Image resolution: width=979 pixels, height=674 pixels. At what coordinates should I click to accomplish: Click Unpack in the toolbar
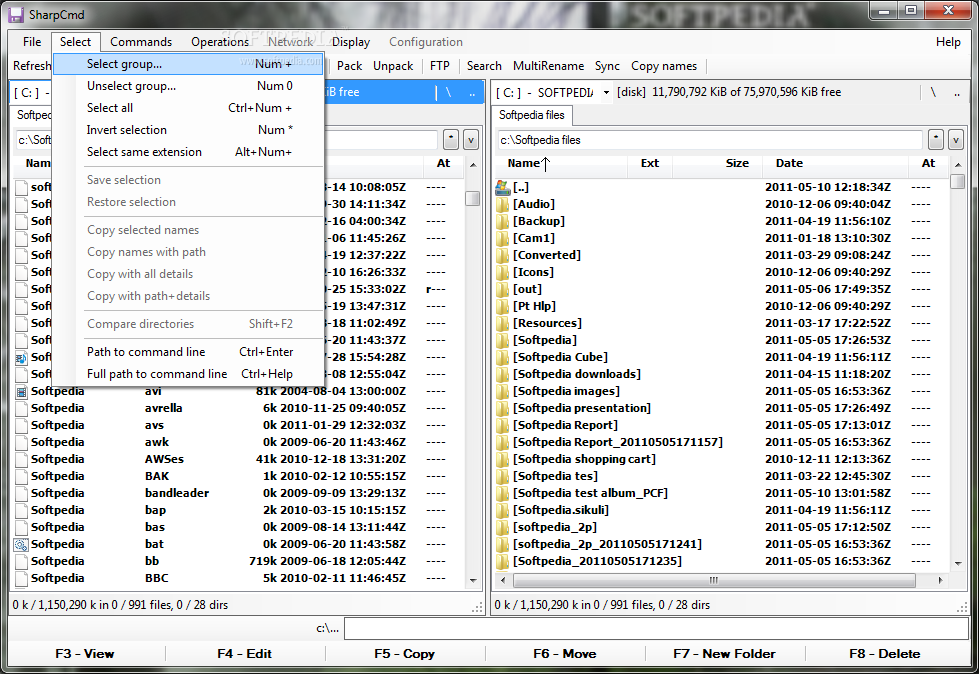(393, 66)
